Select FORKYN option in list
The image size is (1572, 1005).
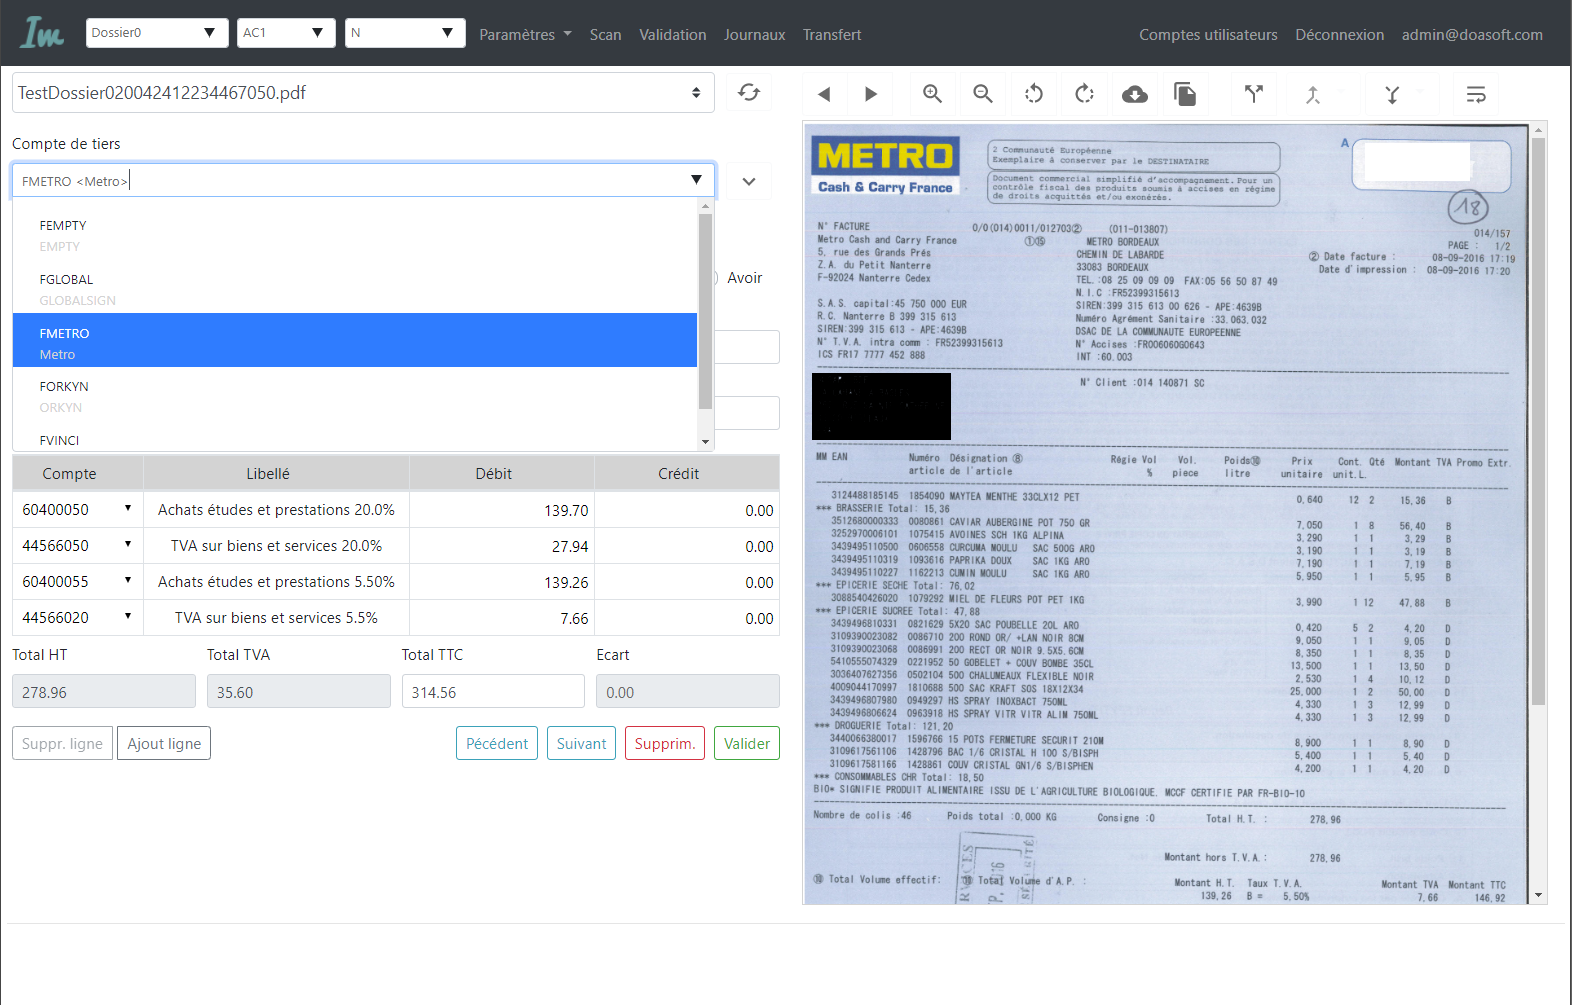point(355,397)
